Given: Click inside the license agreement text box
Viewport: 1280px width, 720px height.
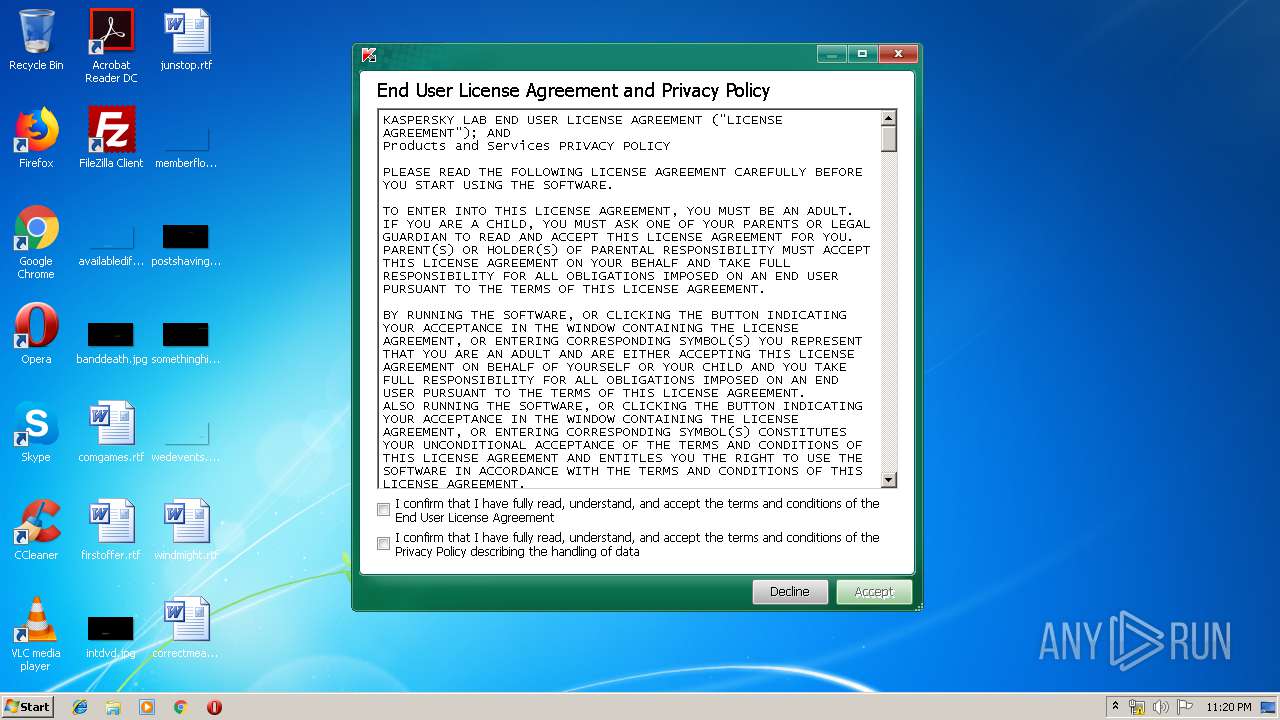Looking at the screenshot, I should 630,300.
